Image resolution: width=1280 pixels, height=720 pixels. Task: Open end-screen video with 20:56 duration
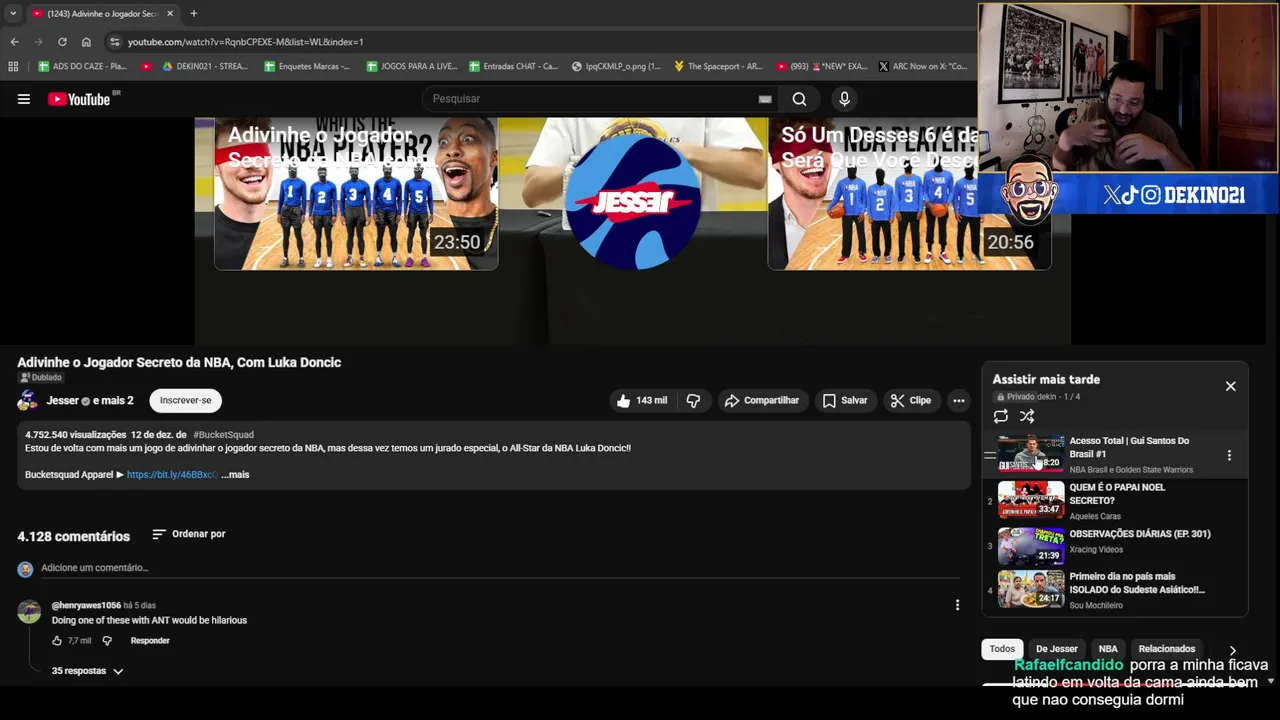tap(909, 194)
